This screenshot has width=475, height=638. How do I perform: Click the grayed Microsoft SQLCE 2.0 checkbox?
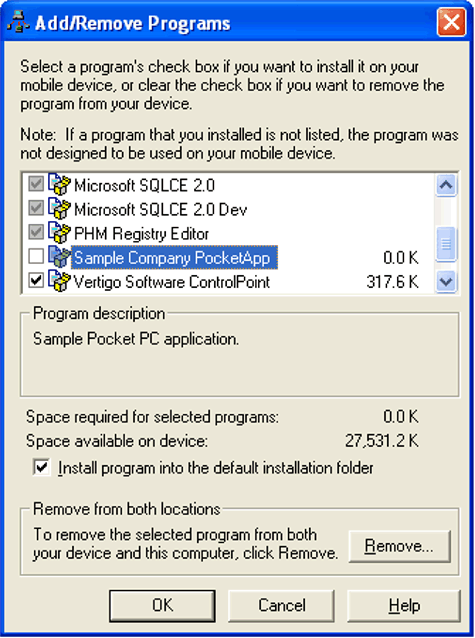[36, 184]
